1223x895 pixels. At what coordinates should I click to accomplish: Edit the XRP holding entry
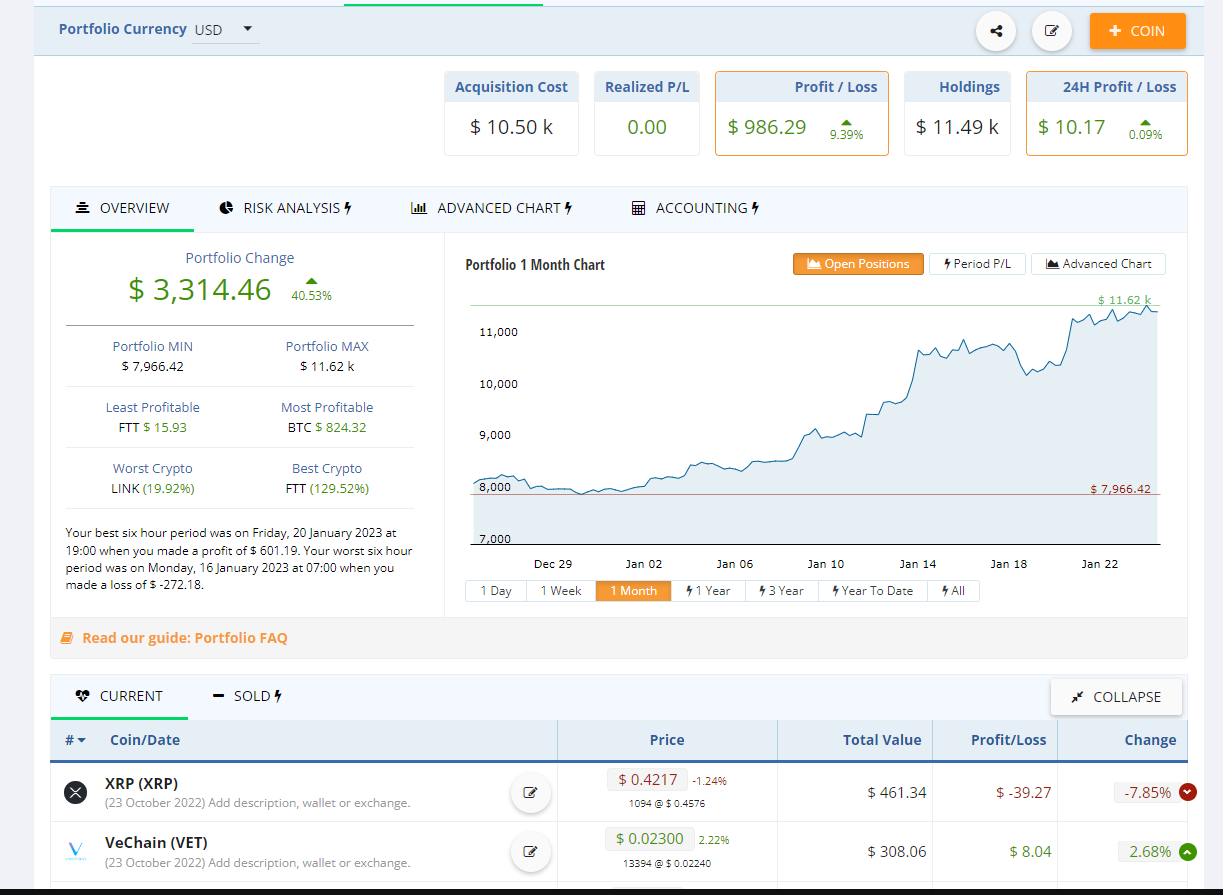pos(530,793)
